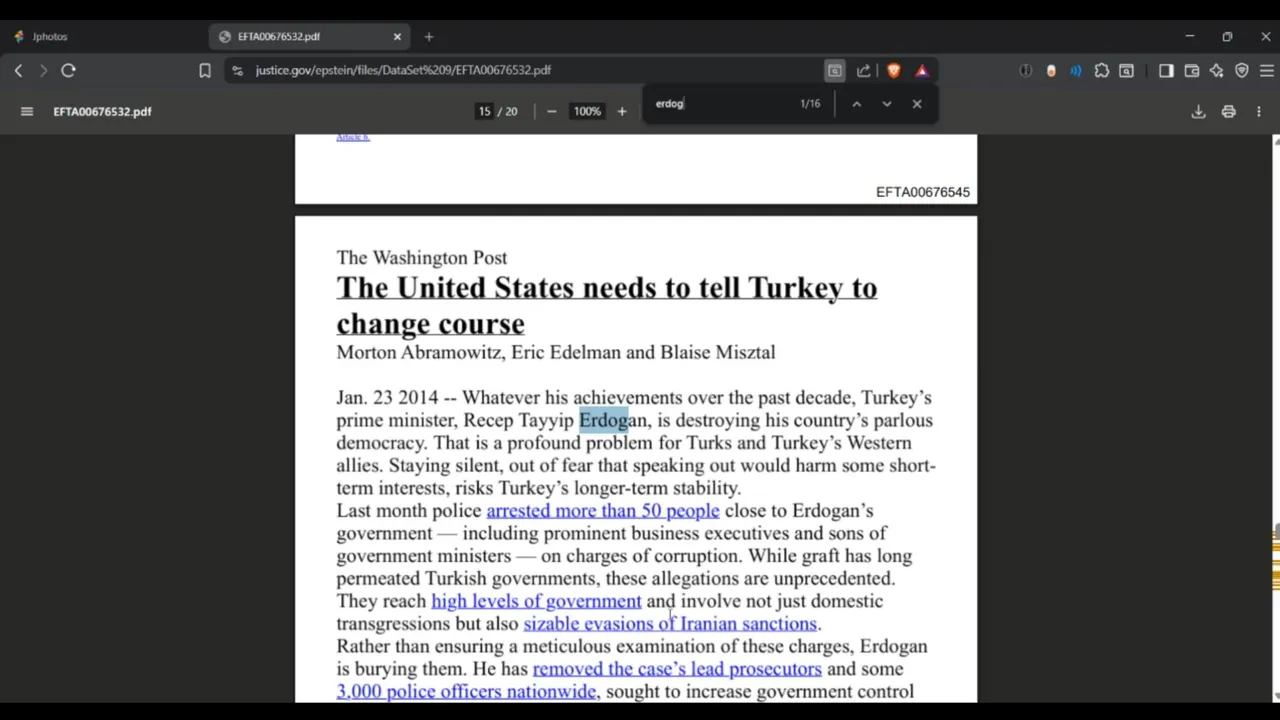Close the find bar

(x=917, y=103)
